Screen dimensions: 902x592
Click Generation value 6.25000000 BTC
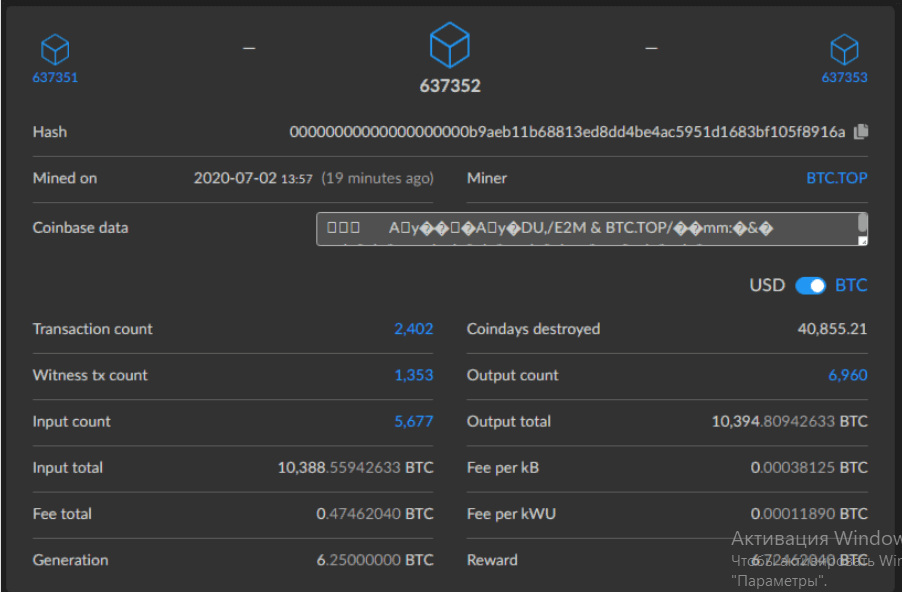pos(374,560)
